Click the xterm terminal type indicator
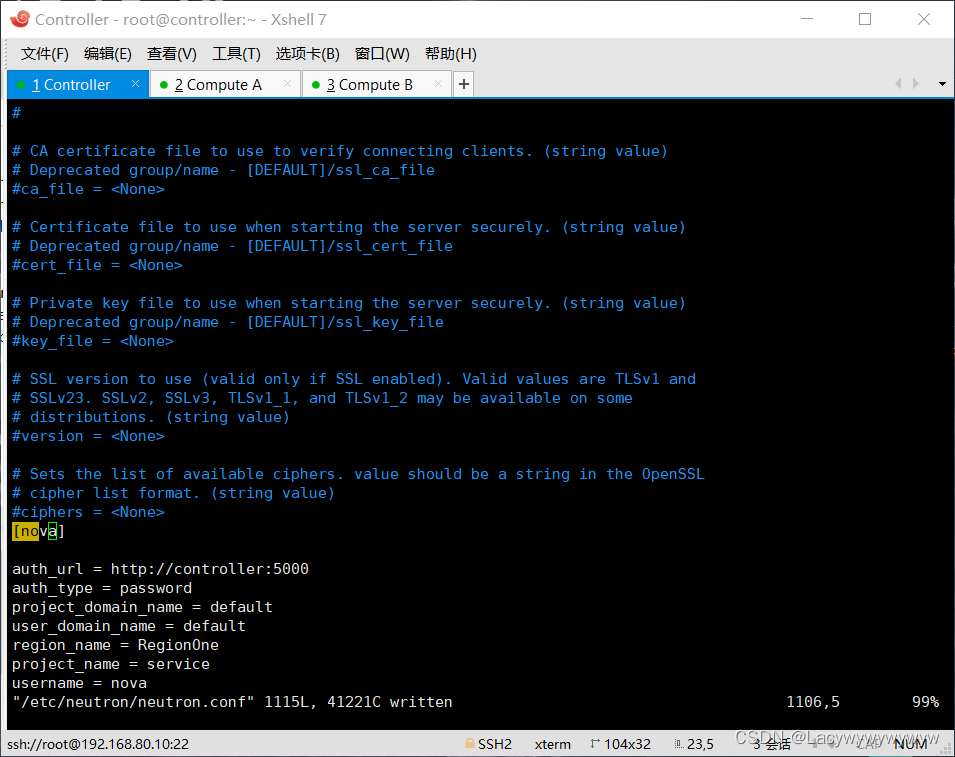This screenshot has height=757, width=955. [553, 744]
